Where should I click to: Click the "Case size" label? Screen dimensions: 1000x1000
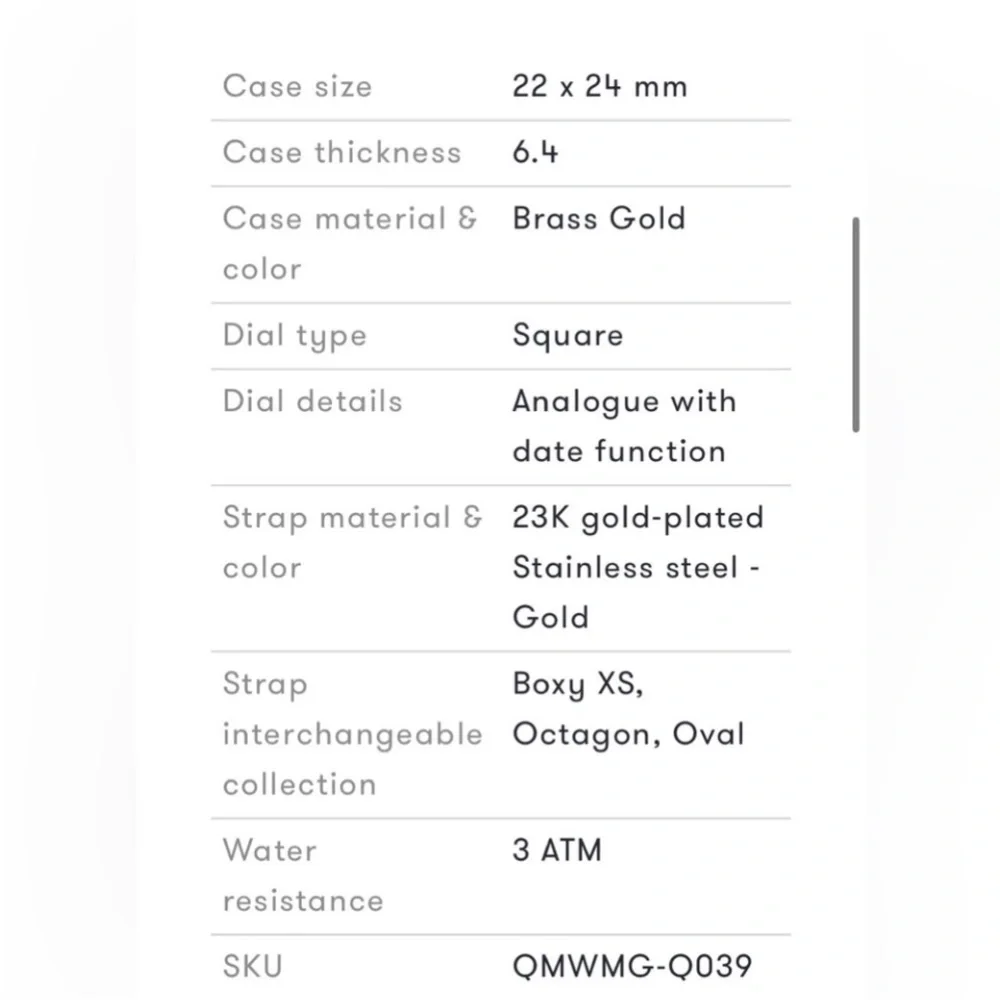297,86
